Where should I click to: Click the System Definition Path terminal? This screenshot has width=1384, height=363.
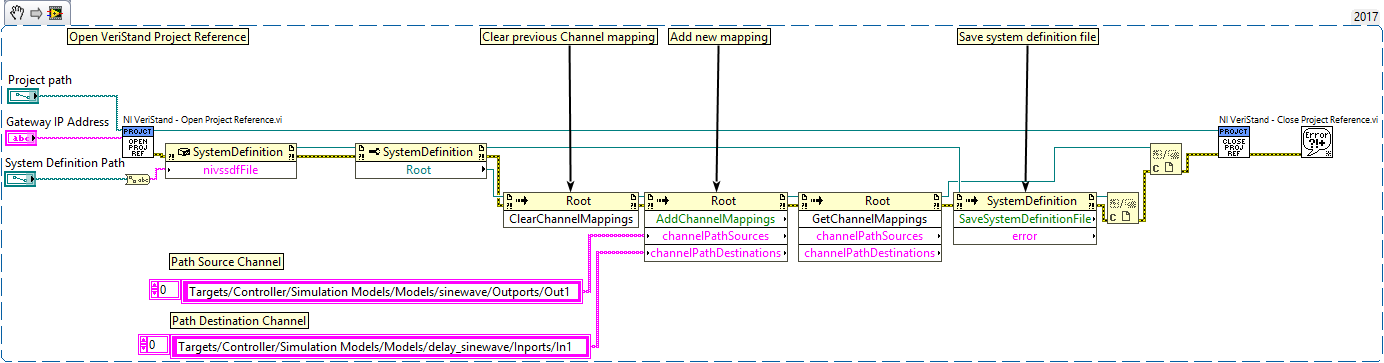(23, 178)
